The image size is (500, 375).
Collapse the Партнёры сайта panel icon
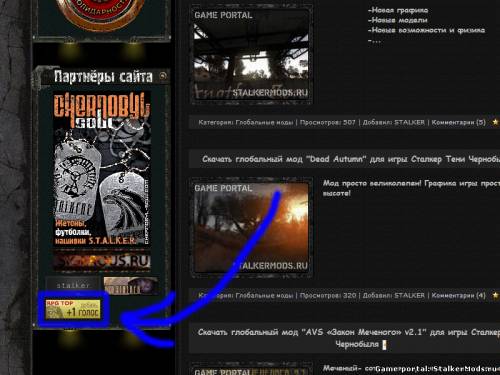tap(163, 76)
